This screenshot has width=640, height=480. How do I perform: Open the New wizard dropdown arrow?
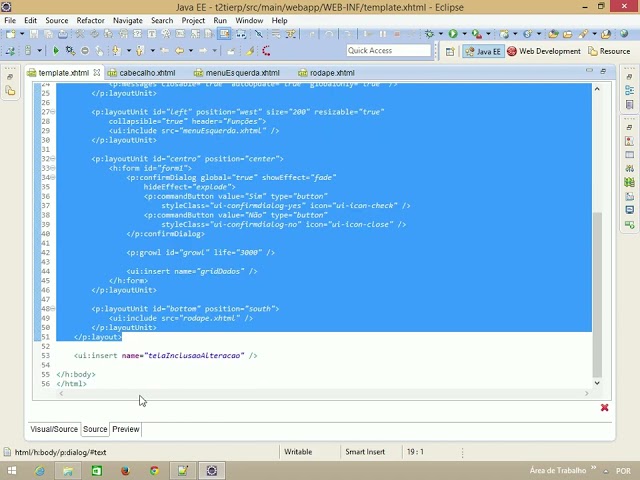tap(22, 34)
